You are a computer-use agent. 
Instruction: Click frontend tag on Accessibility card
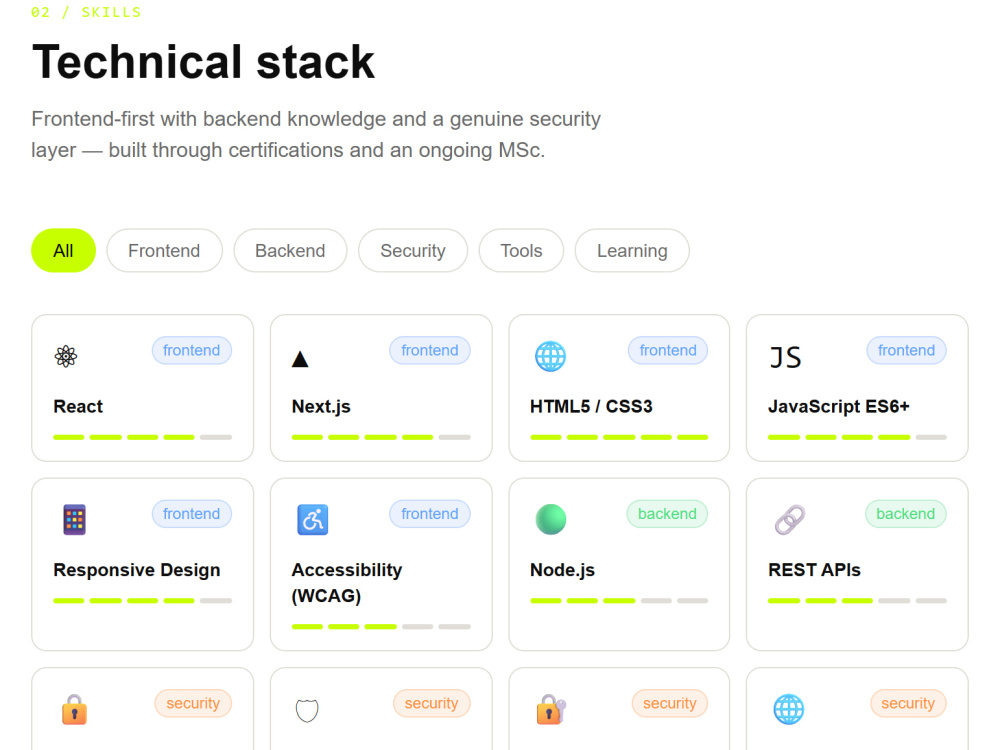click(x=430, y=513)
